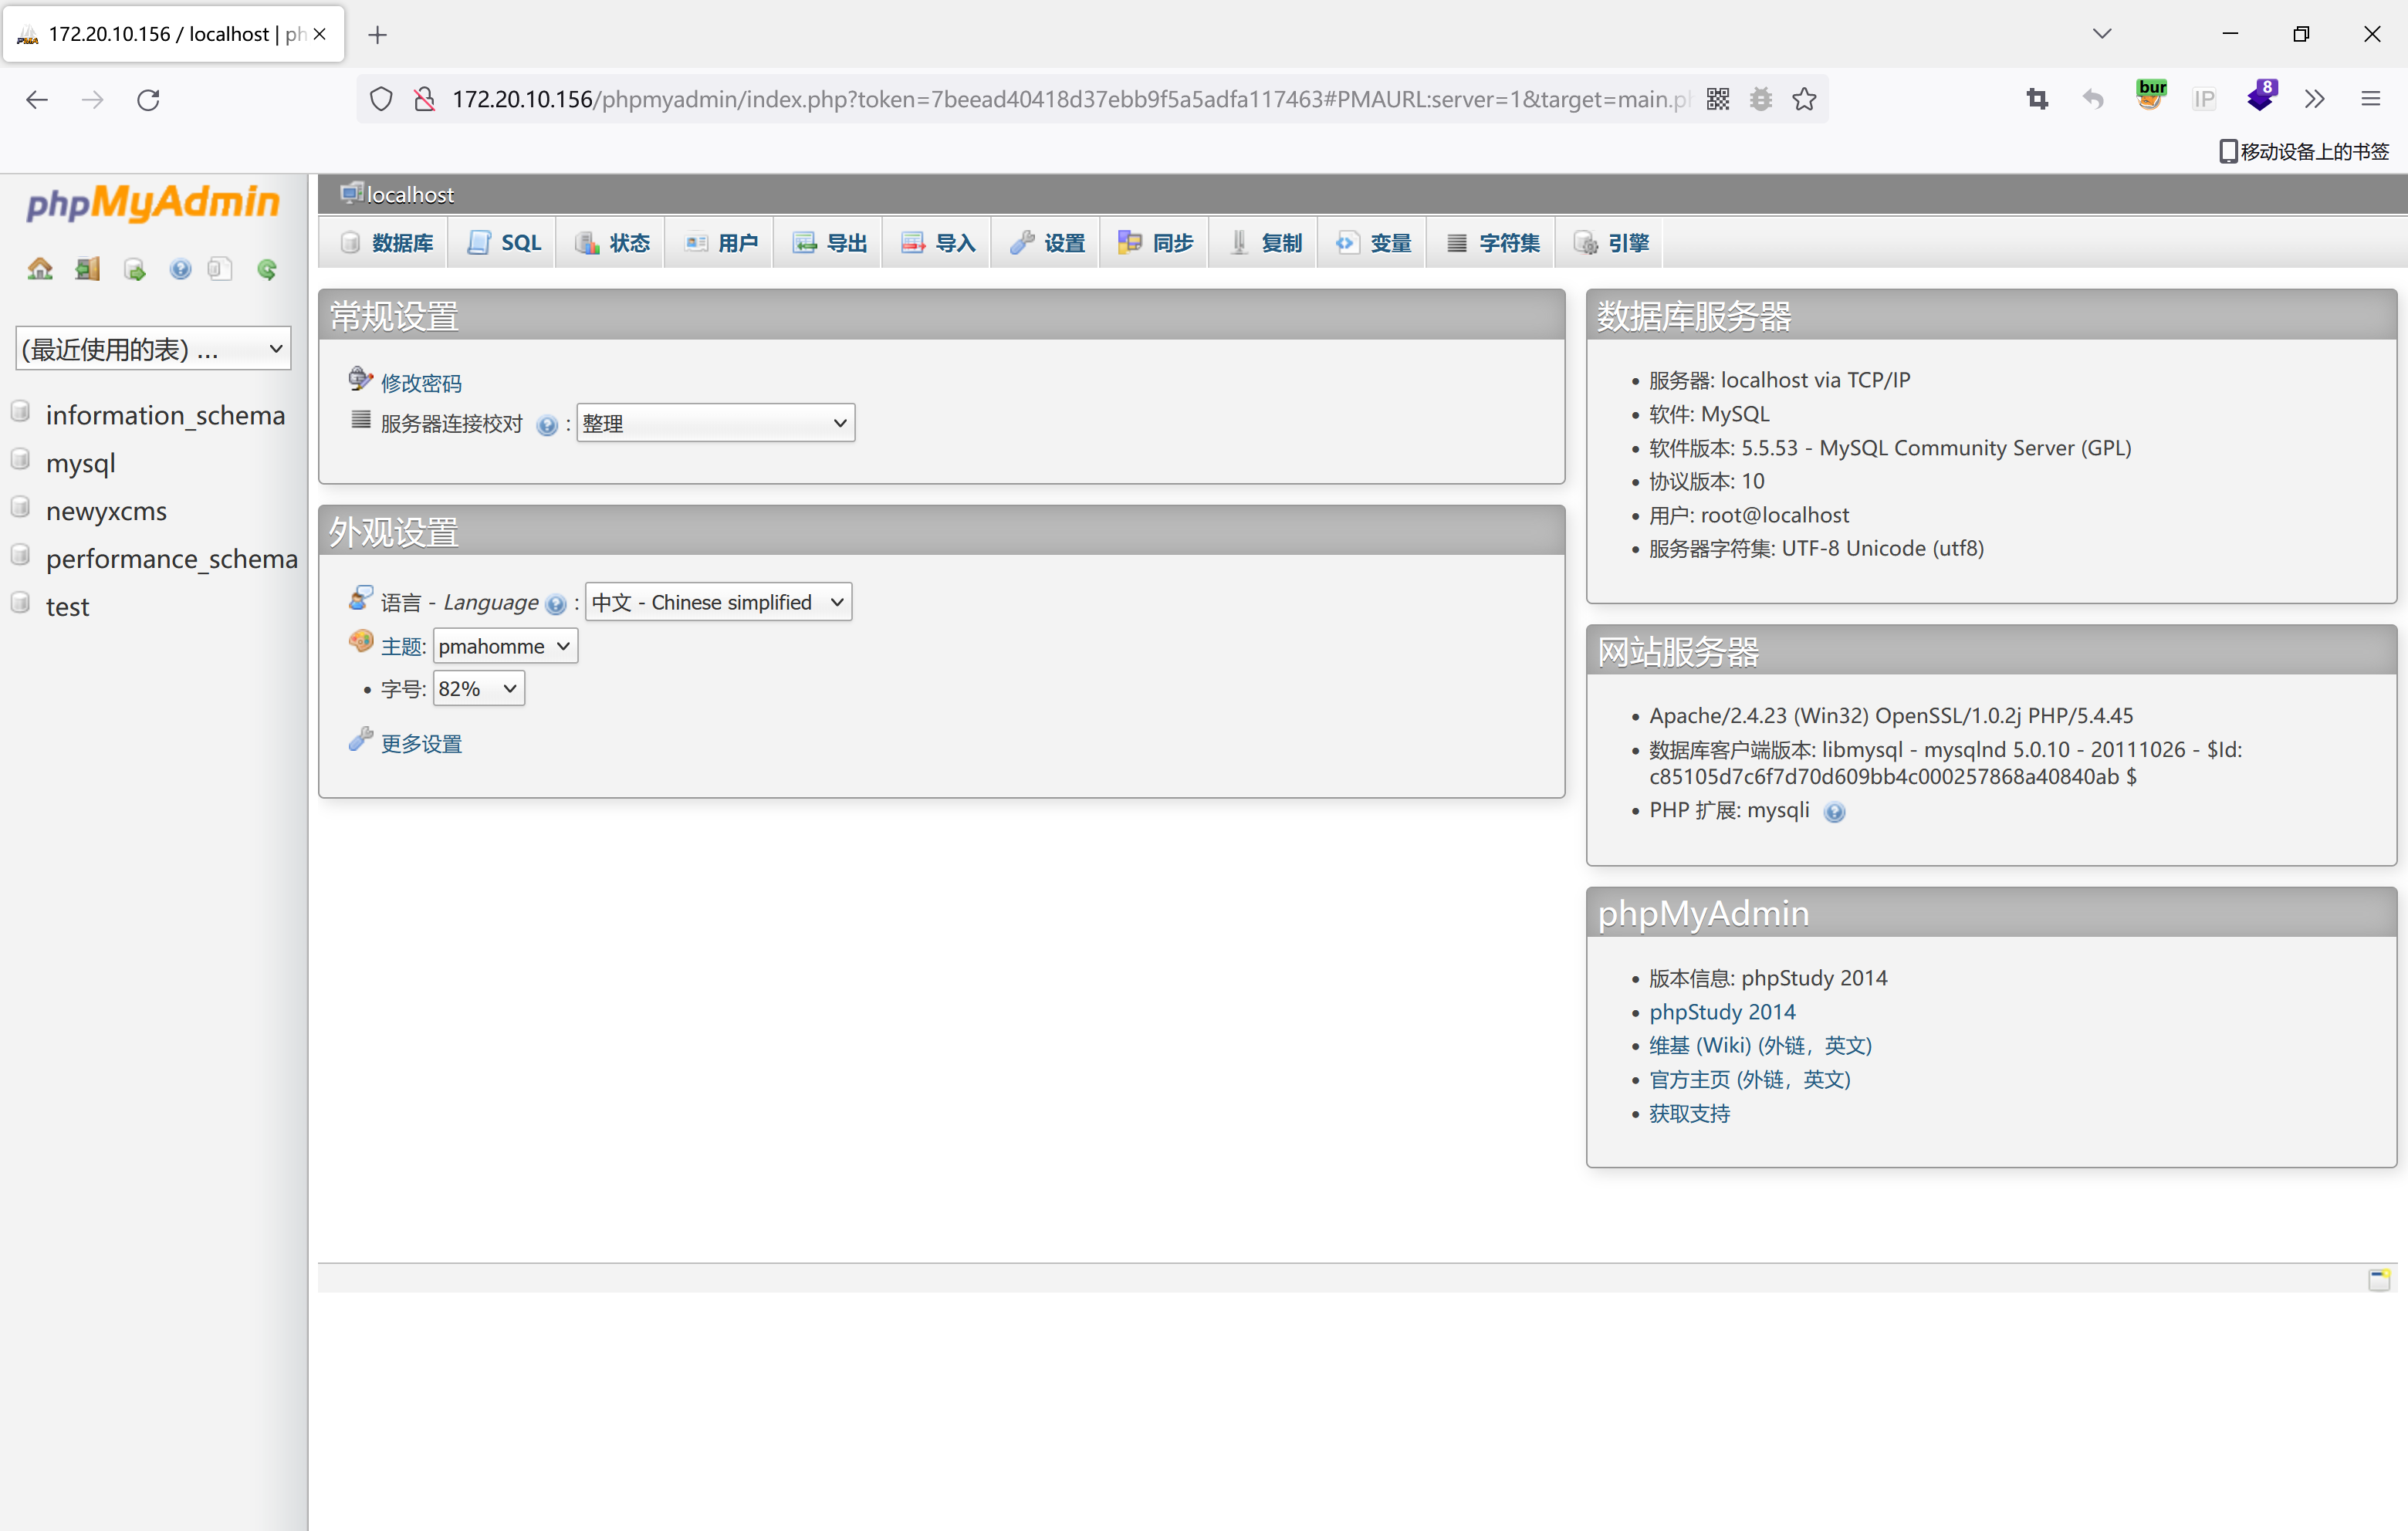This screenshot has height=1531, width=2408.
Task: Open the pmahomme theme dropdown
Action: 504,646
